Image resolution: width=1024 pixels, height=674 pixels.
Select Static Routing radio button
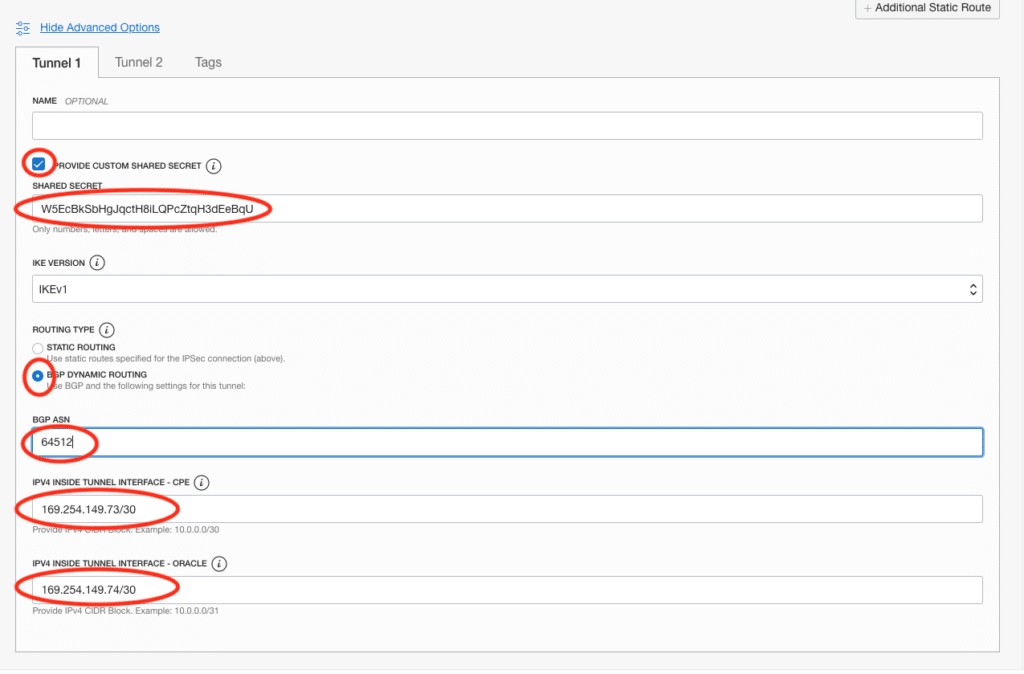pyautogui.click(x=38, y=348)
